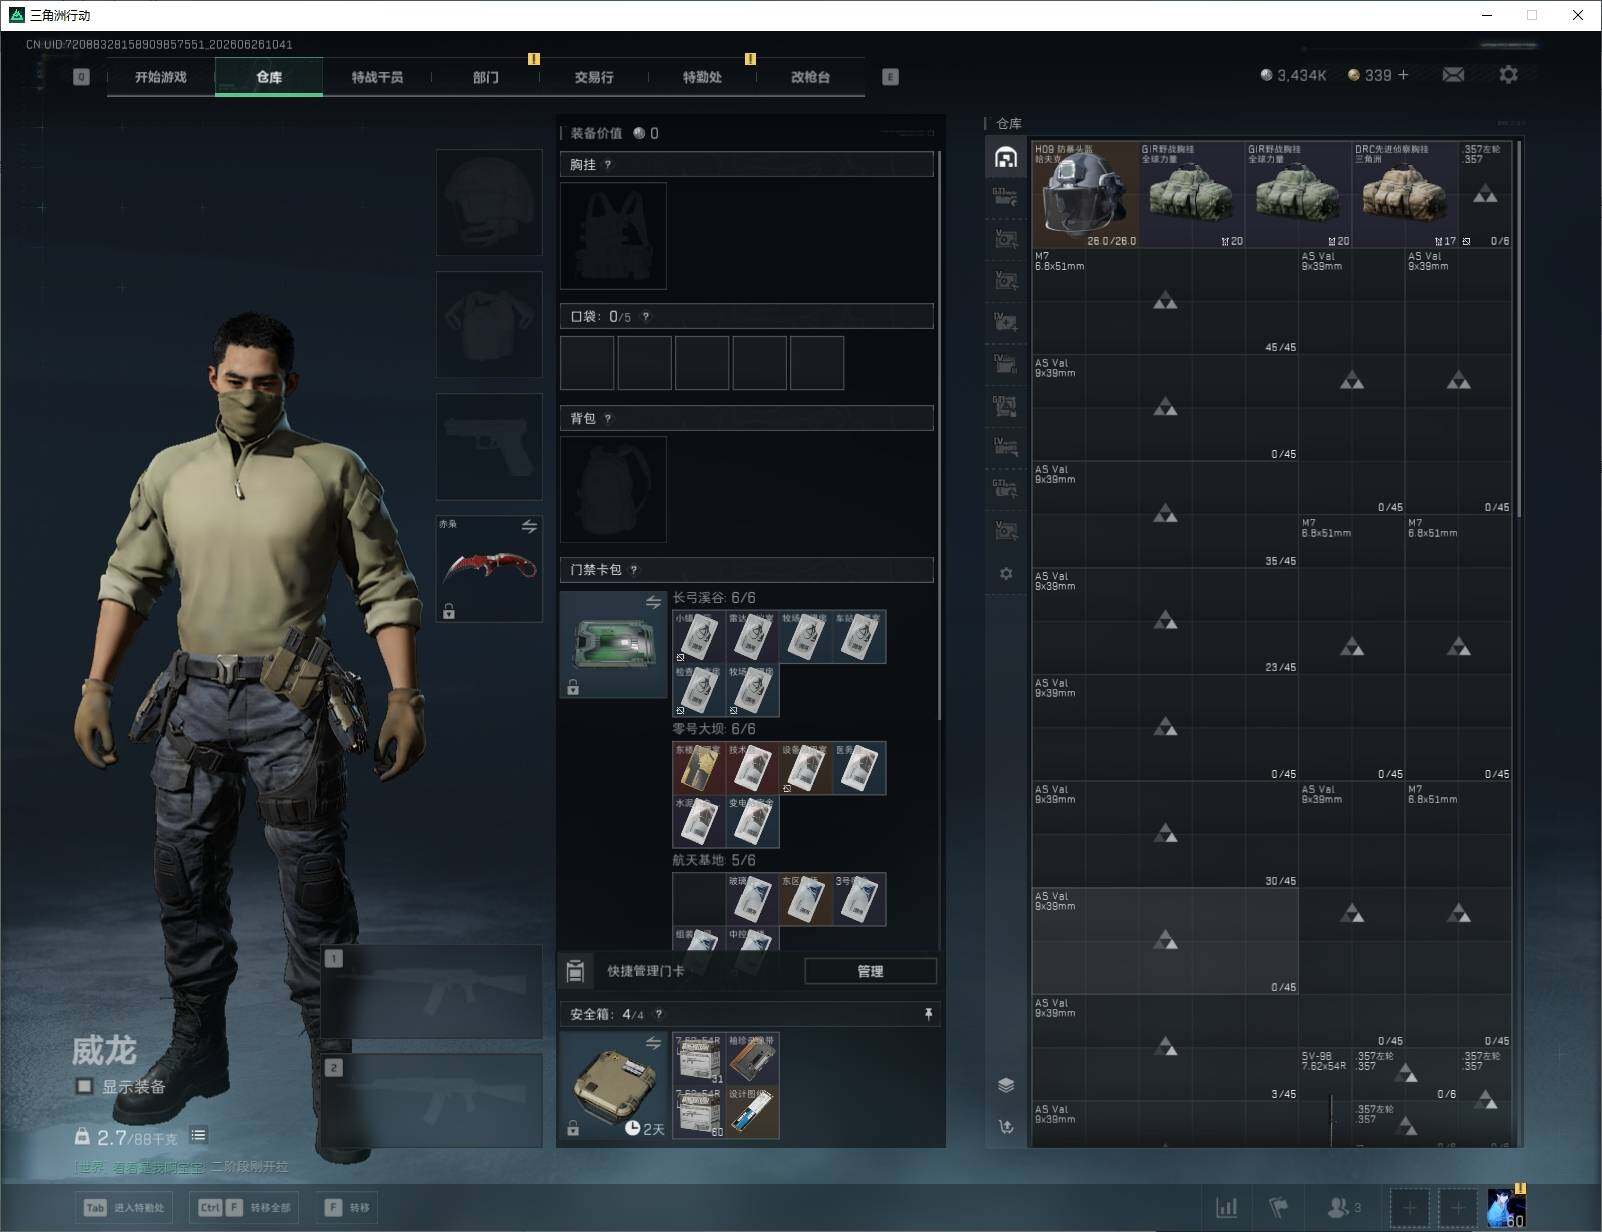Select the empty backpack slot
Screen dimensions: 1602x1232
[613, 489]
